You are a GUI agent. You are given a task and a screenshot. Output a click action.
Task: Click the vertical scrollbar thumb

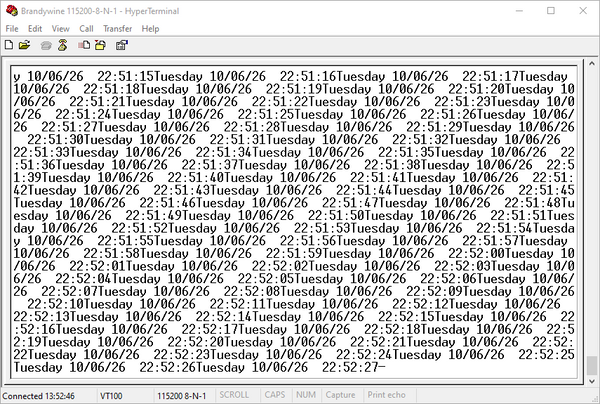(x=592, y=365)
